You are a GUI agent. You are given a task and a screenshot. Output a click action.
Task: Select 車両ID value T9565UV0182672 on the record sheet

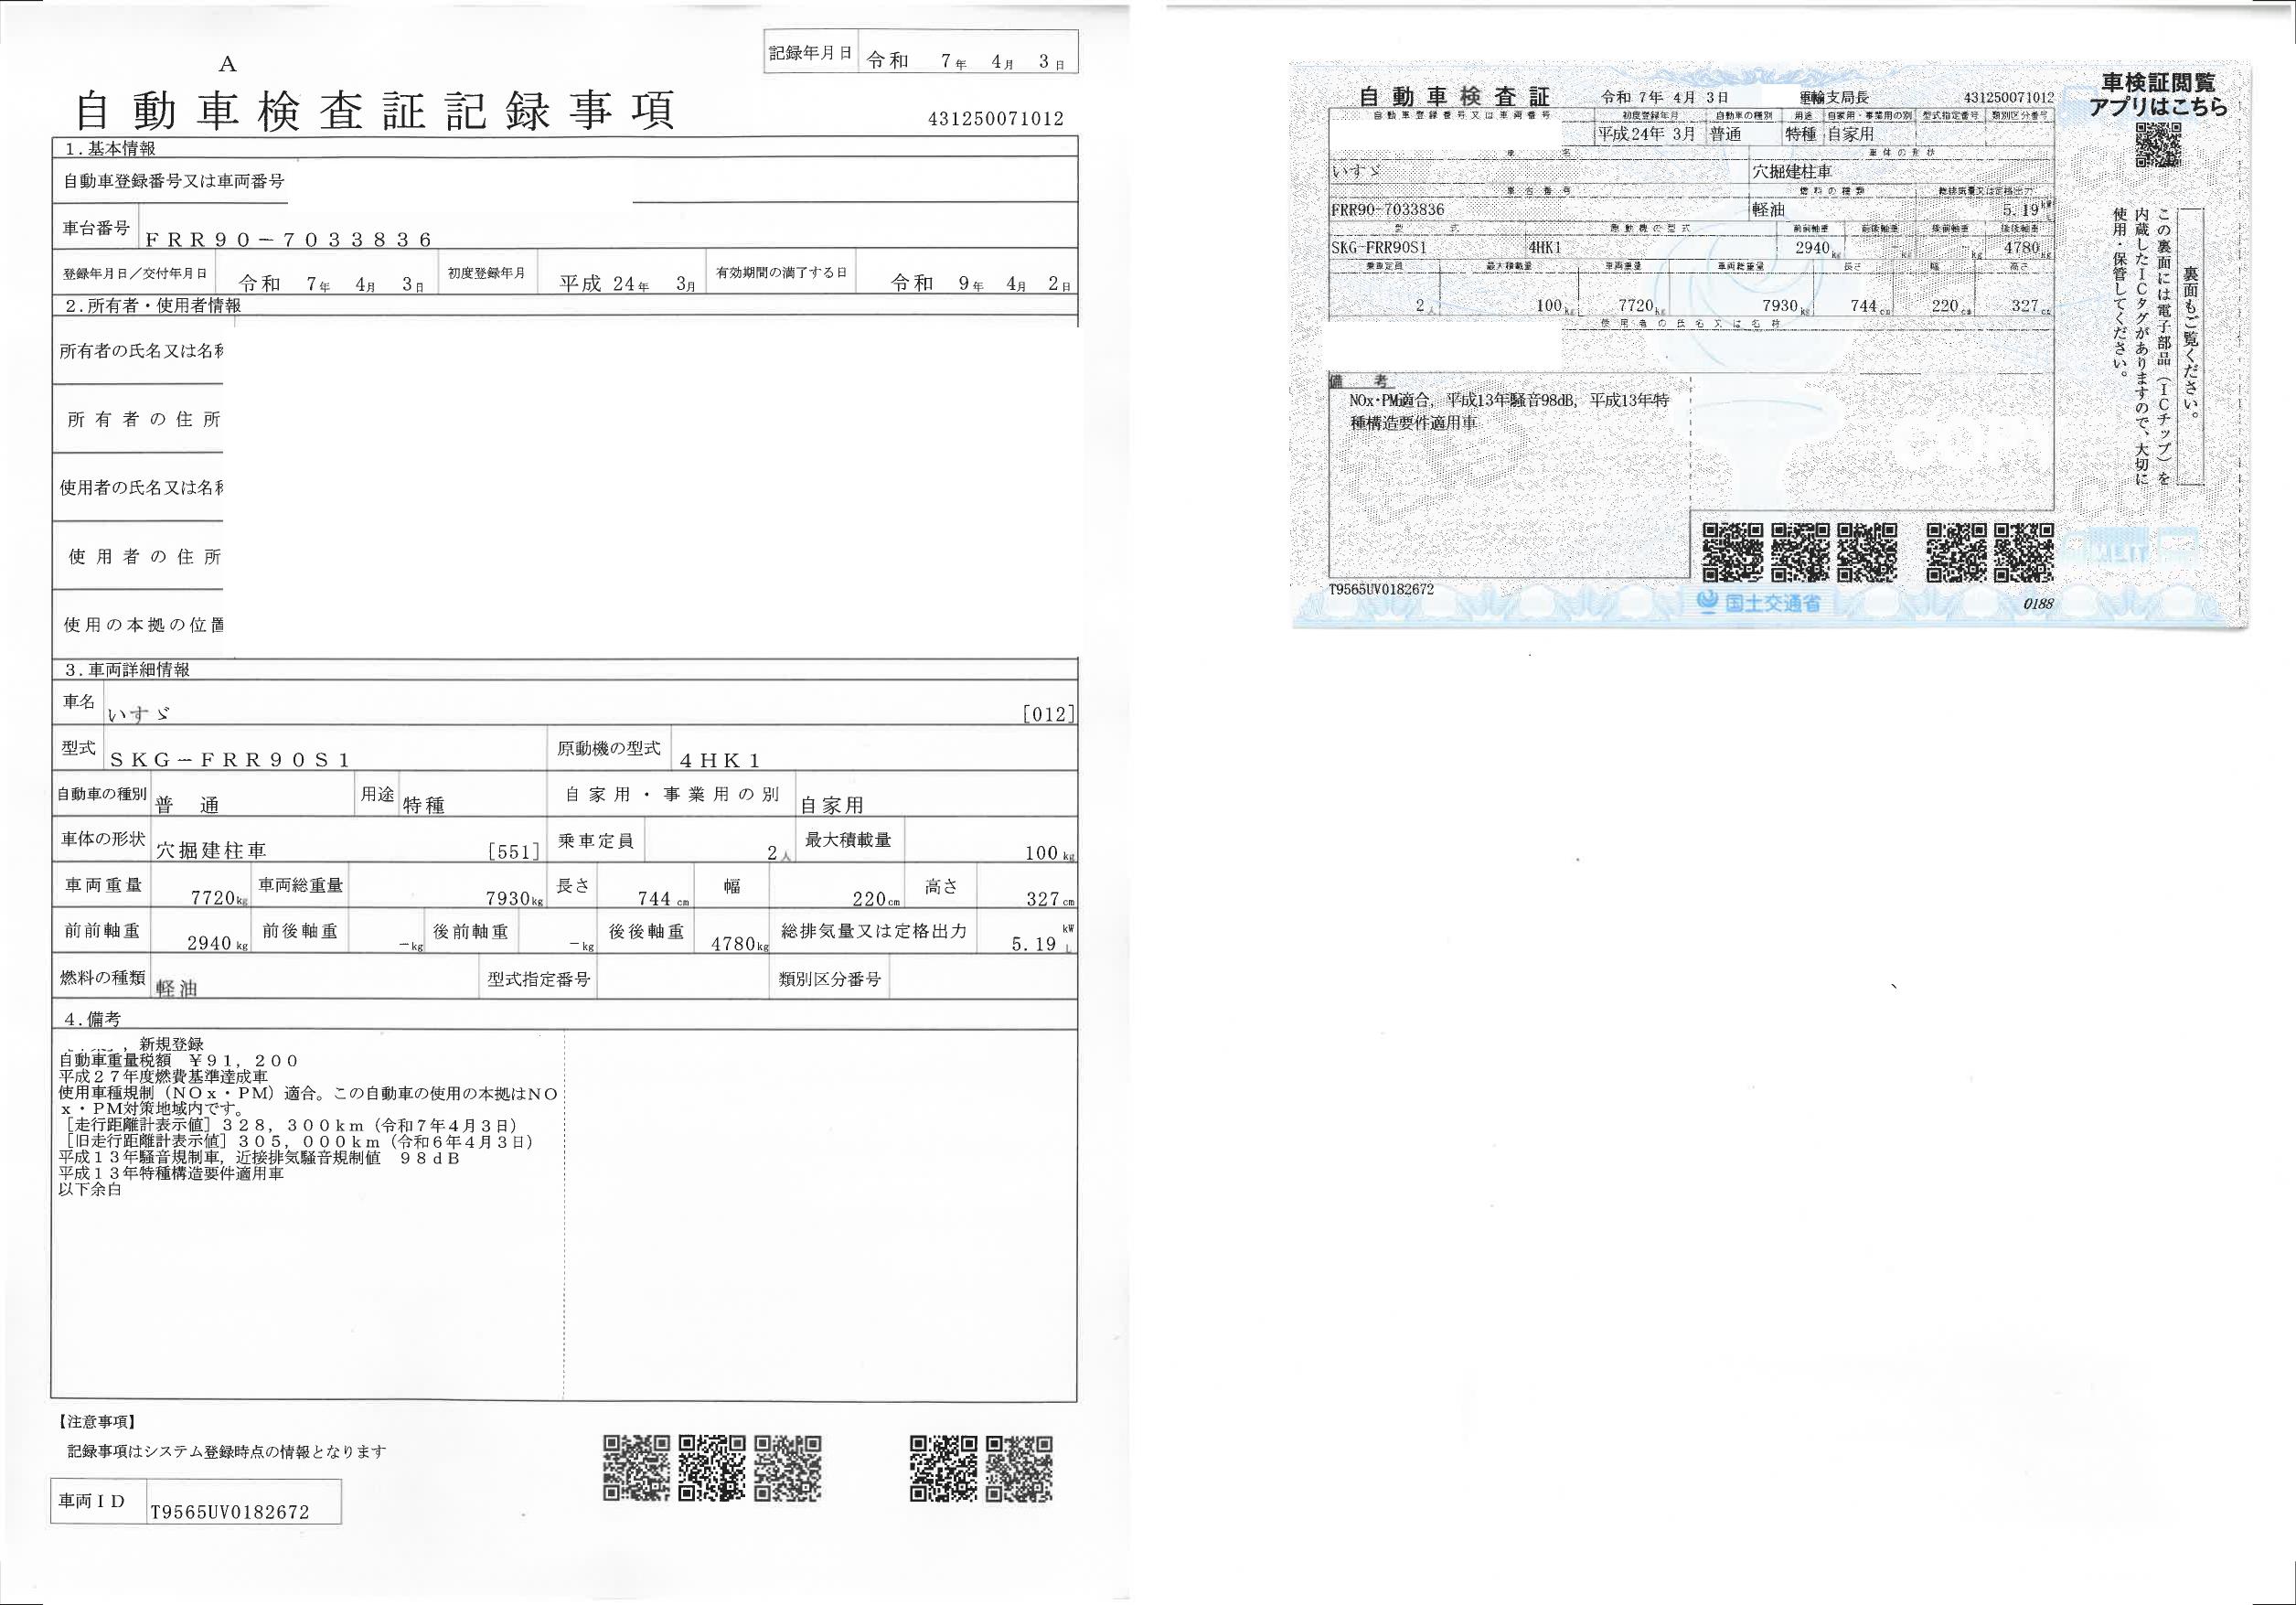[x=230, y=1512]
